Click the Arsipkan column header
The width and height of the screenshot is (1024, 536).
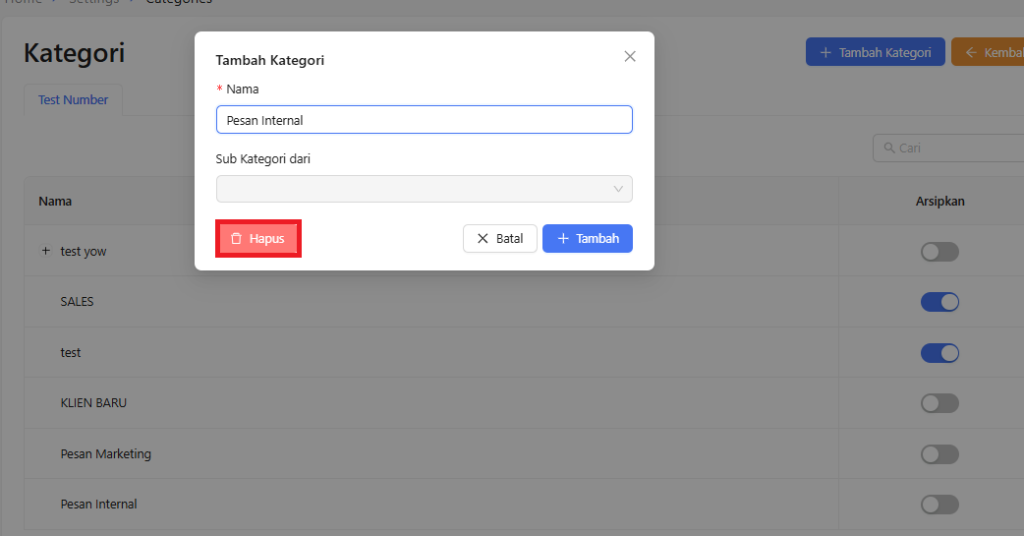pyautogui.click(x=939, y=201)
